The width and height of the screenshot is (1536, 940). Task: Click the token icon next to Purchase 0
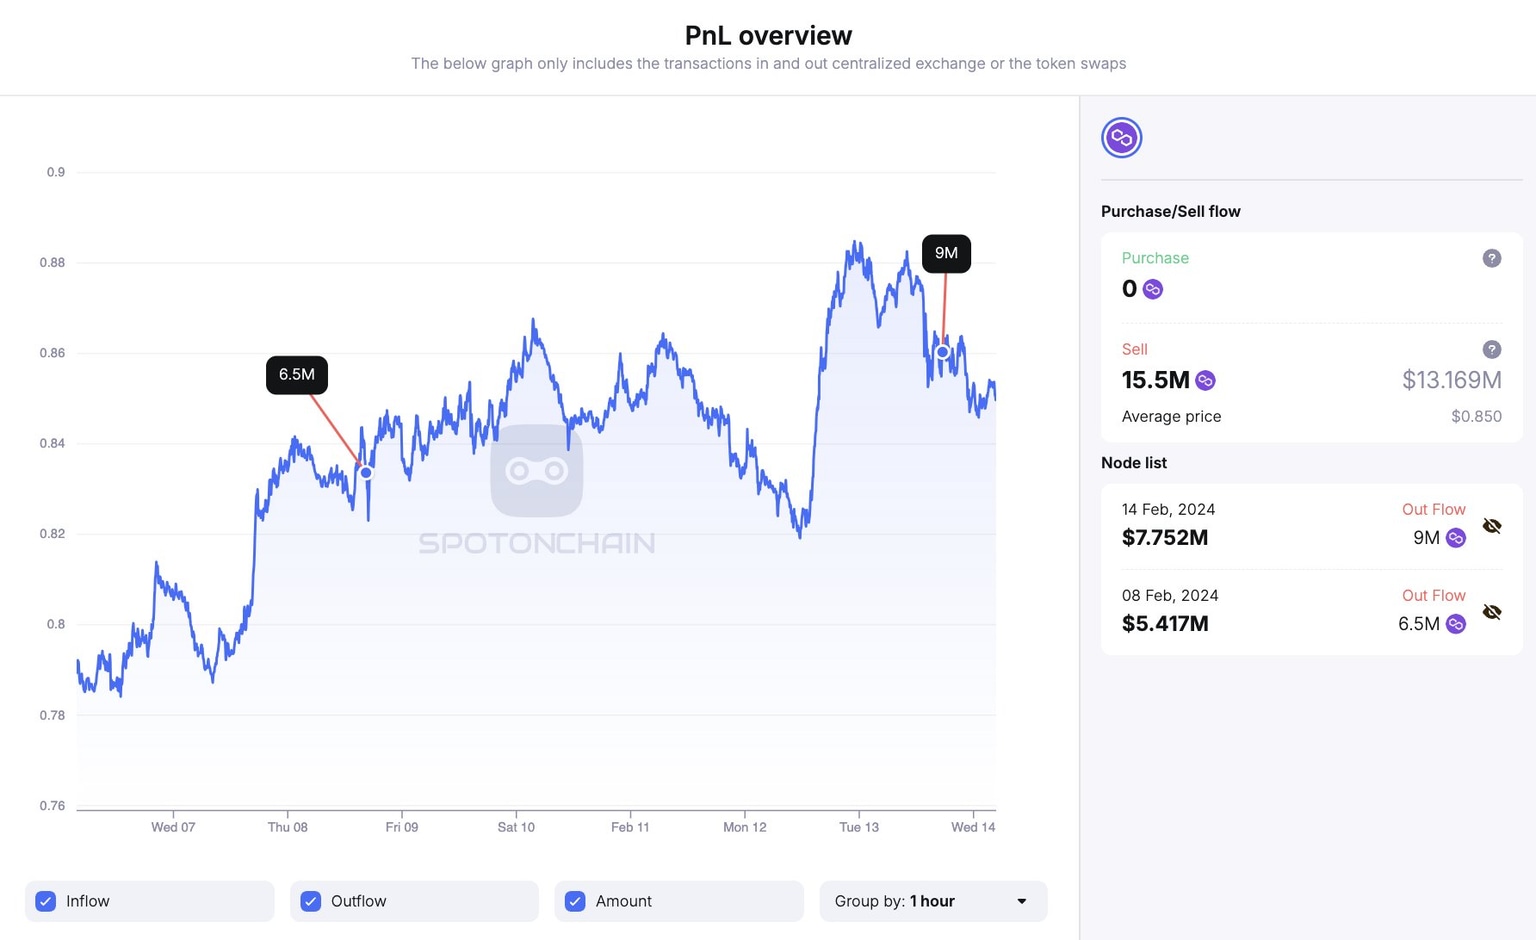click(x=1153, y=289)
